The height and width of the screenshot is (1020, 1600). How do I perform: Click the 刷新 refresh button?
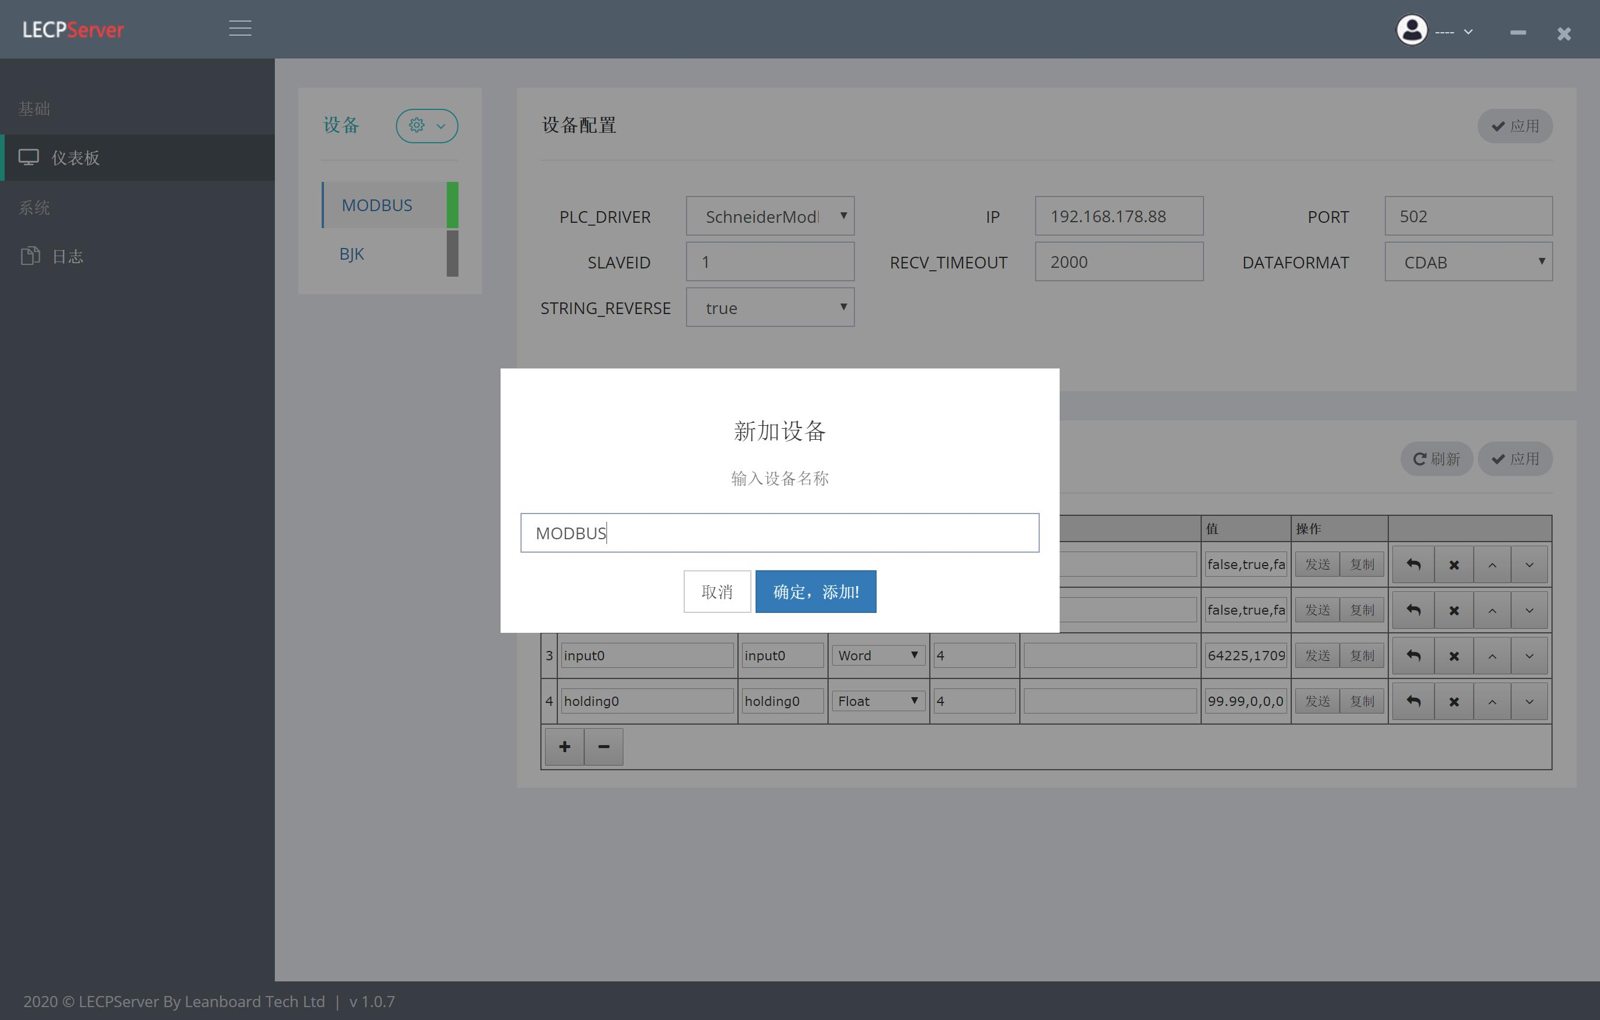[x=1436, y=459]
